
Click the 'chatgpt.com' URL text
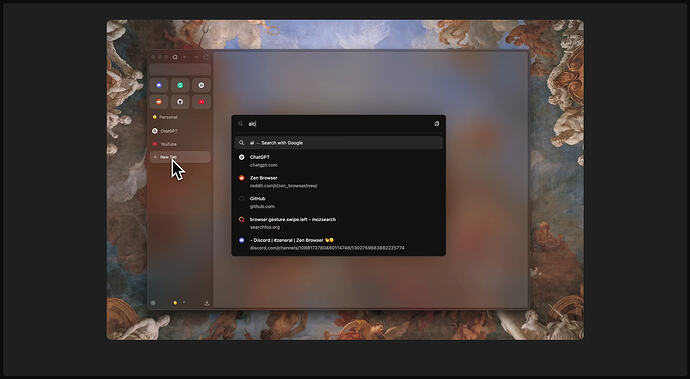264,165
